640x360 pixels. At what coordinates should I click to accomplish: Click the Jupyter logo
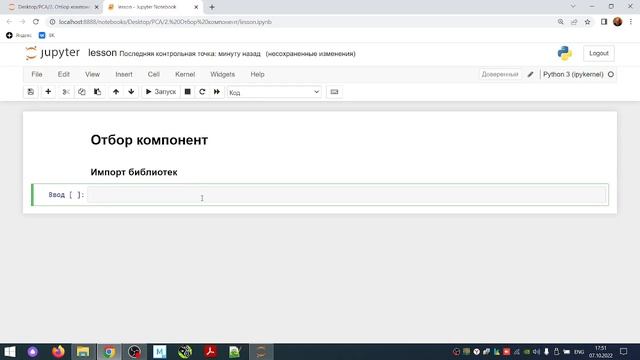52,53
